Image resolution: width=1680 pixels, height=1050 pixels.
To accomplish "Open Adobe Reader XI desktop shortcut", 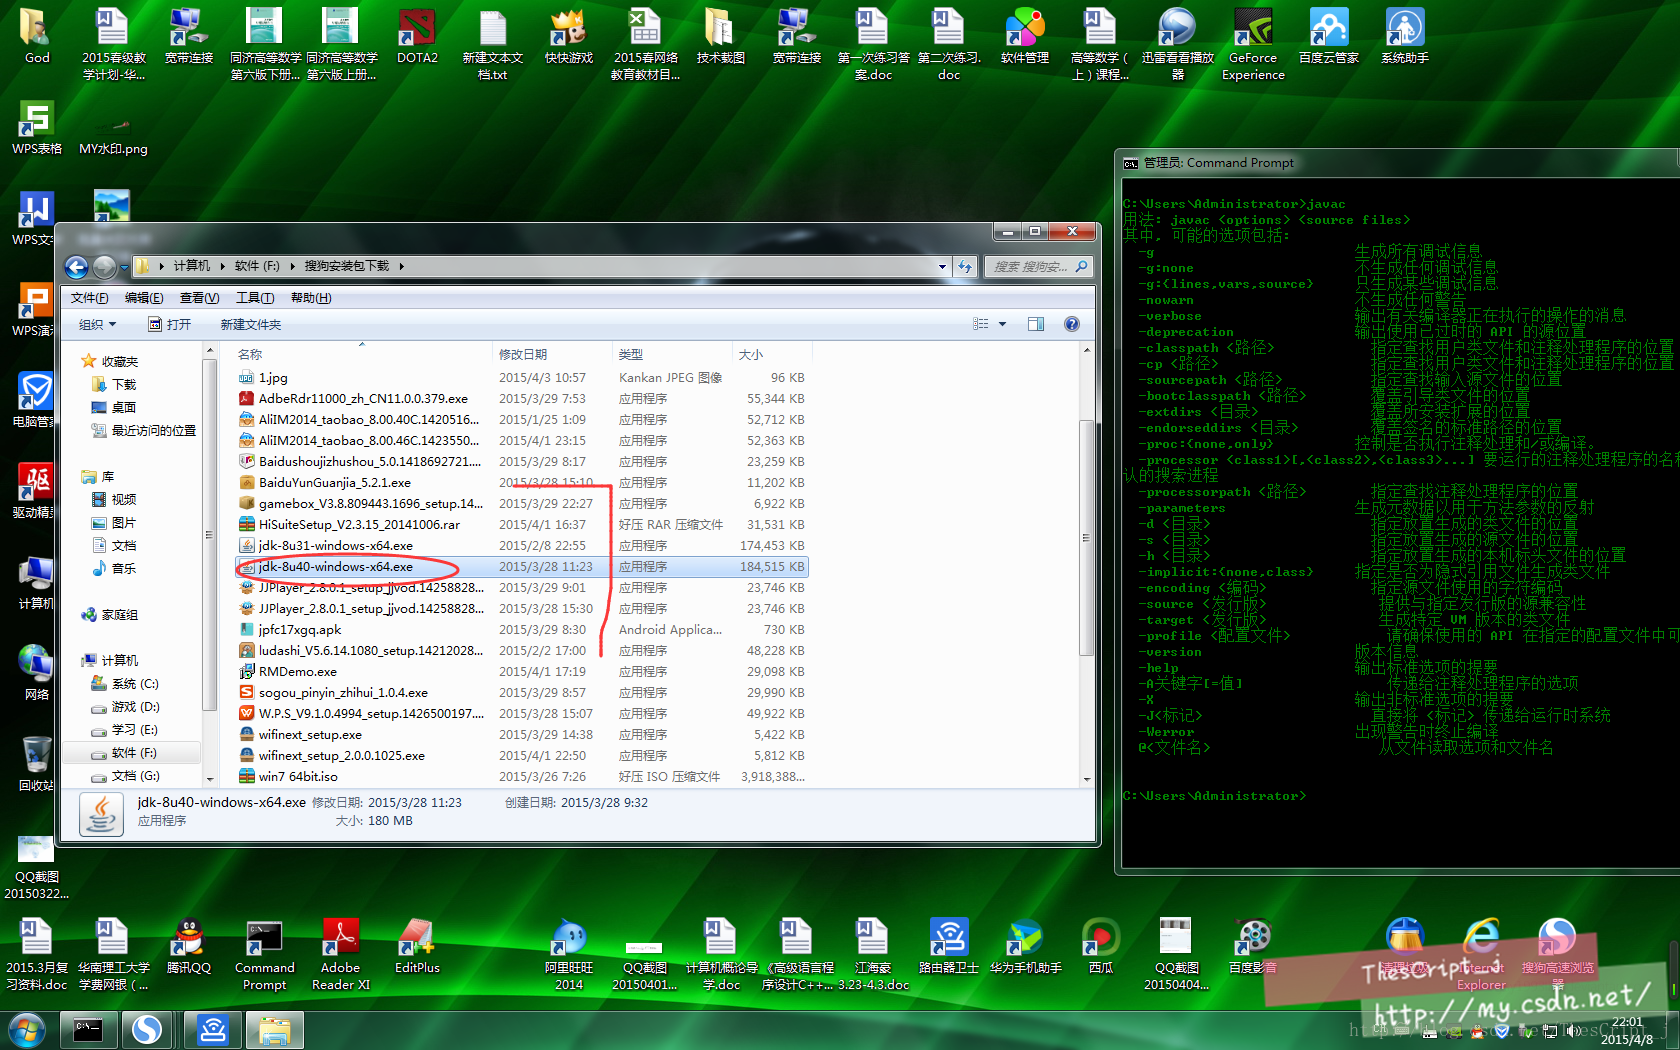I will point(341,954).
